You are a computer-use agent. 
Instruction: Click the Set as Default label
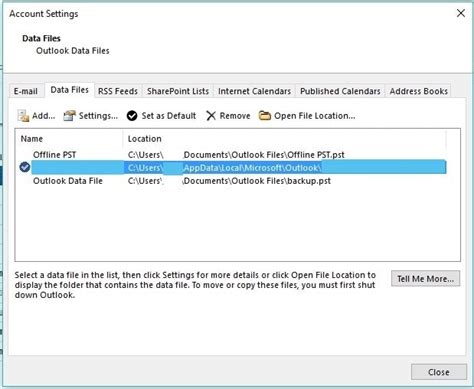point(169,116)
